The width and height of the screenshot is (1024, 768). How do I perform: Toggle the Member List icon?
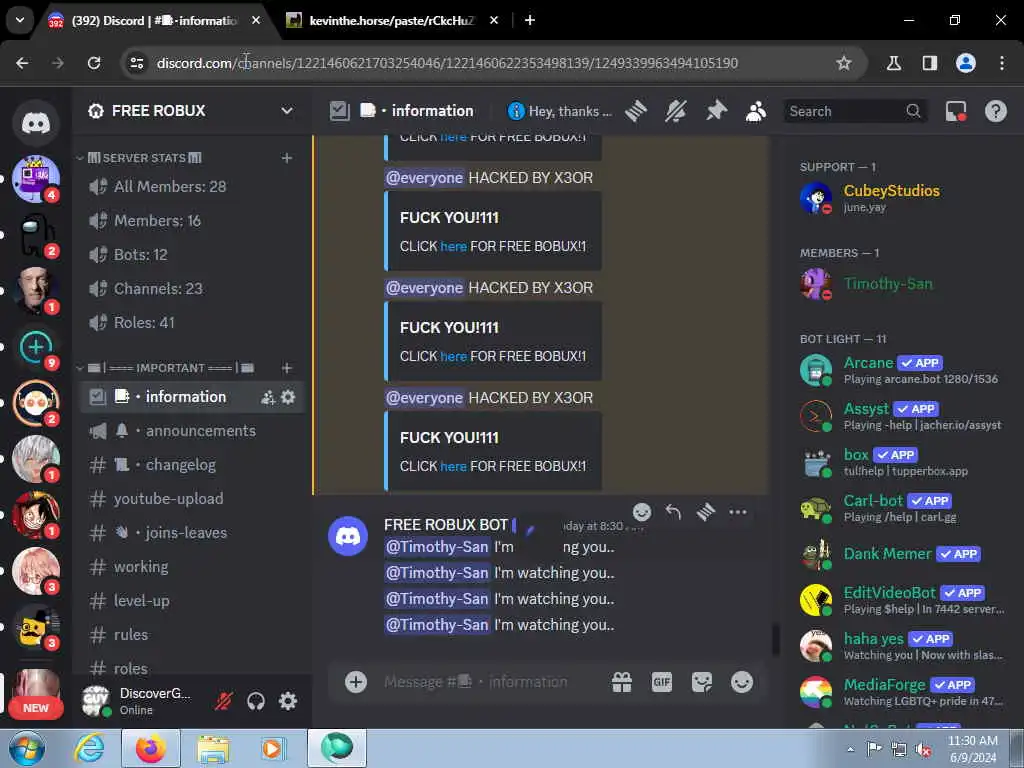pyautogui.click(x=756, y=111)
